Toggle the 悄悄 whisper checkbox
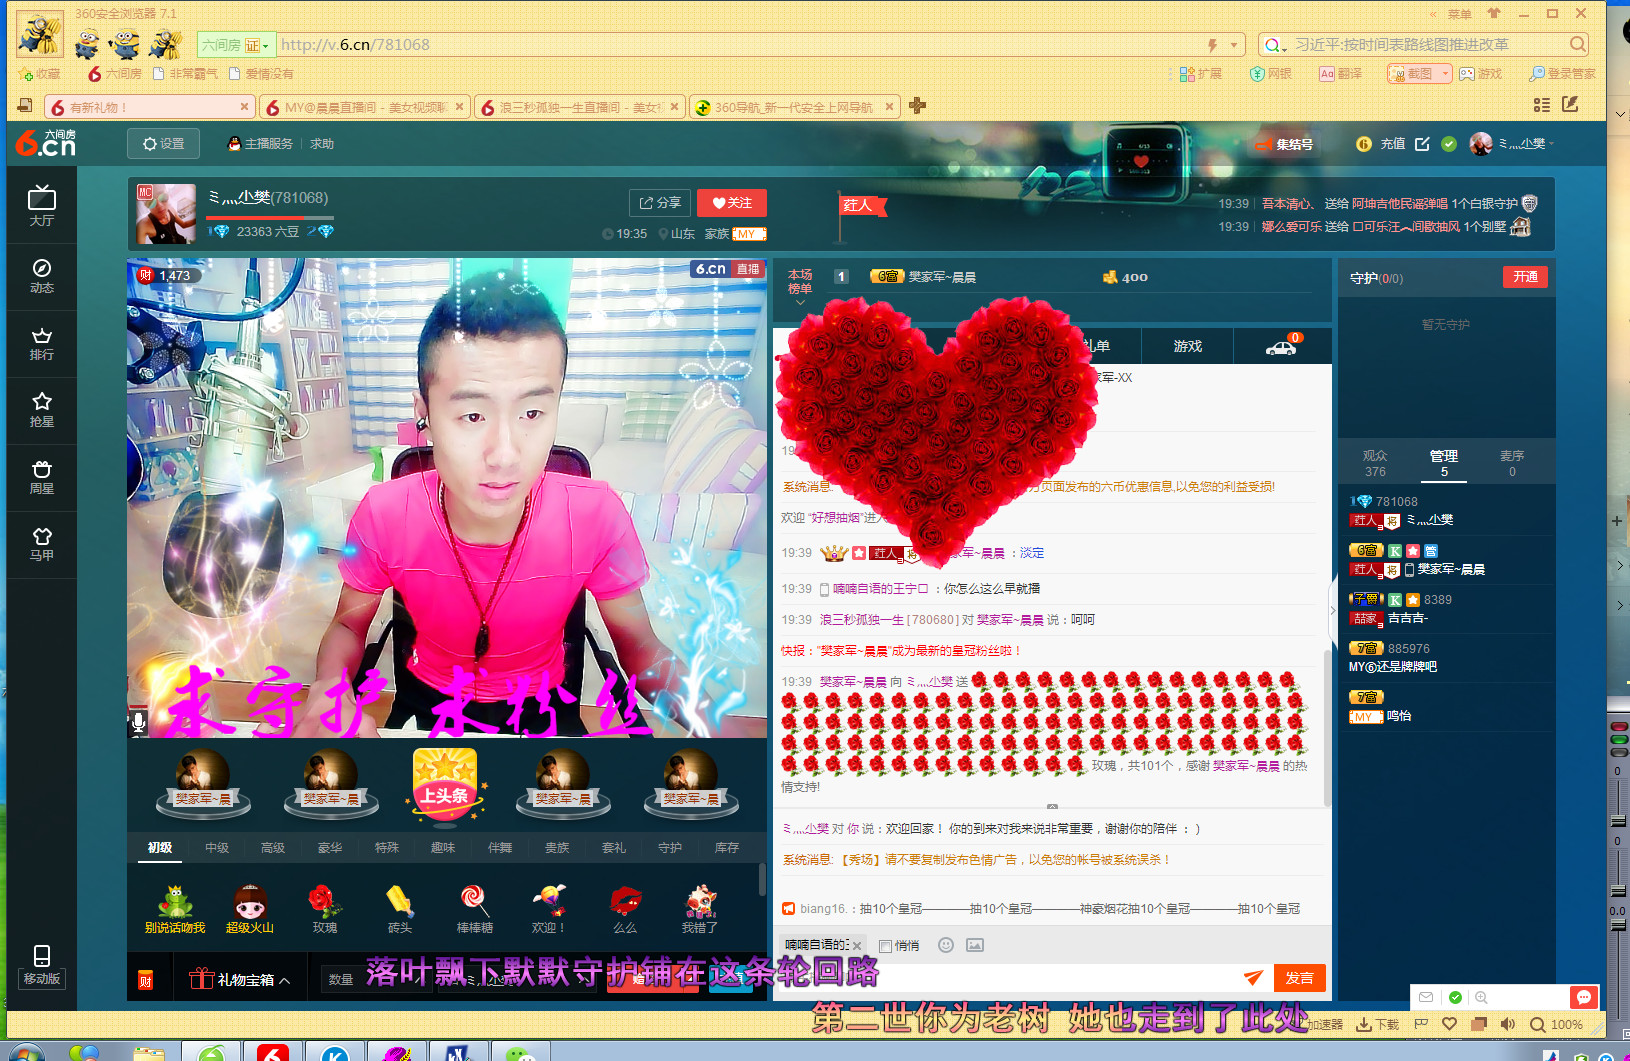 click(x=885, y=946)
